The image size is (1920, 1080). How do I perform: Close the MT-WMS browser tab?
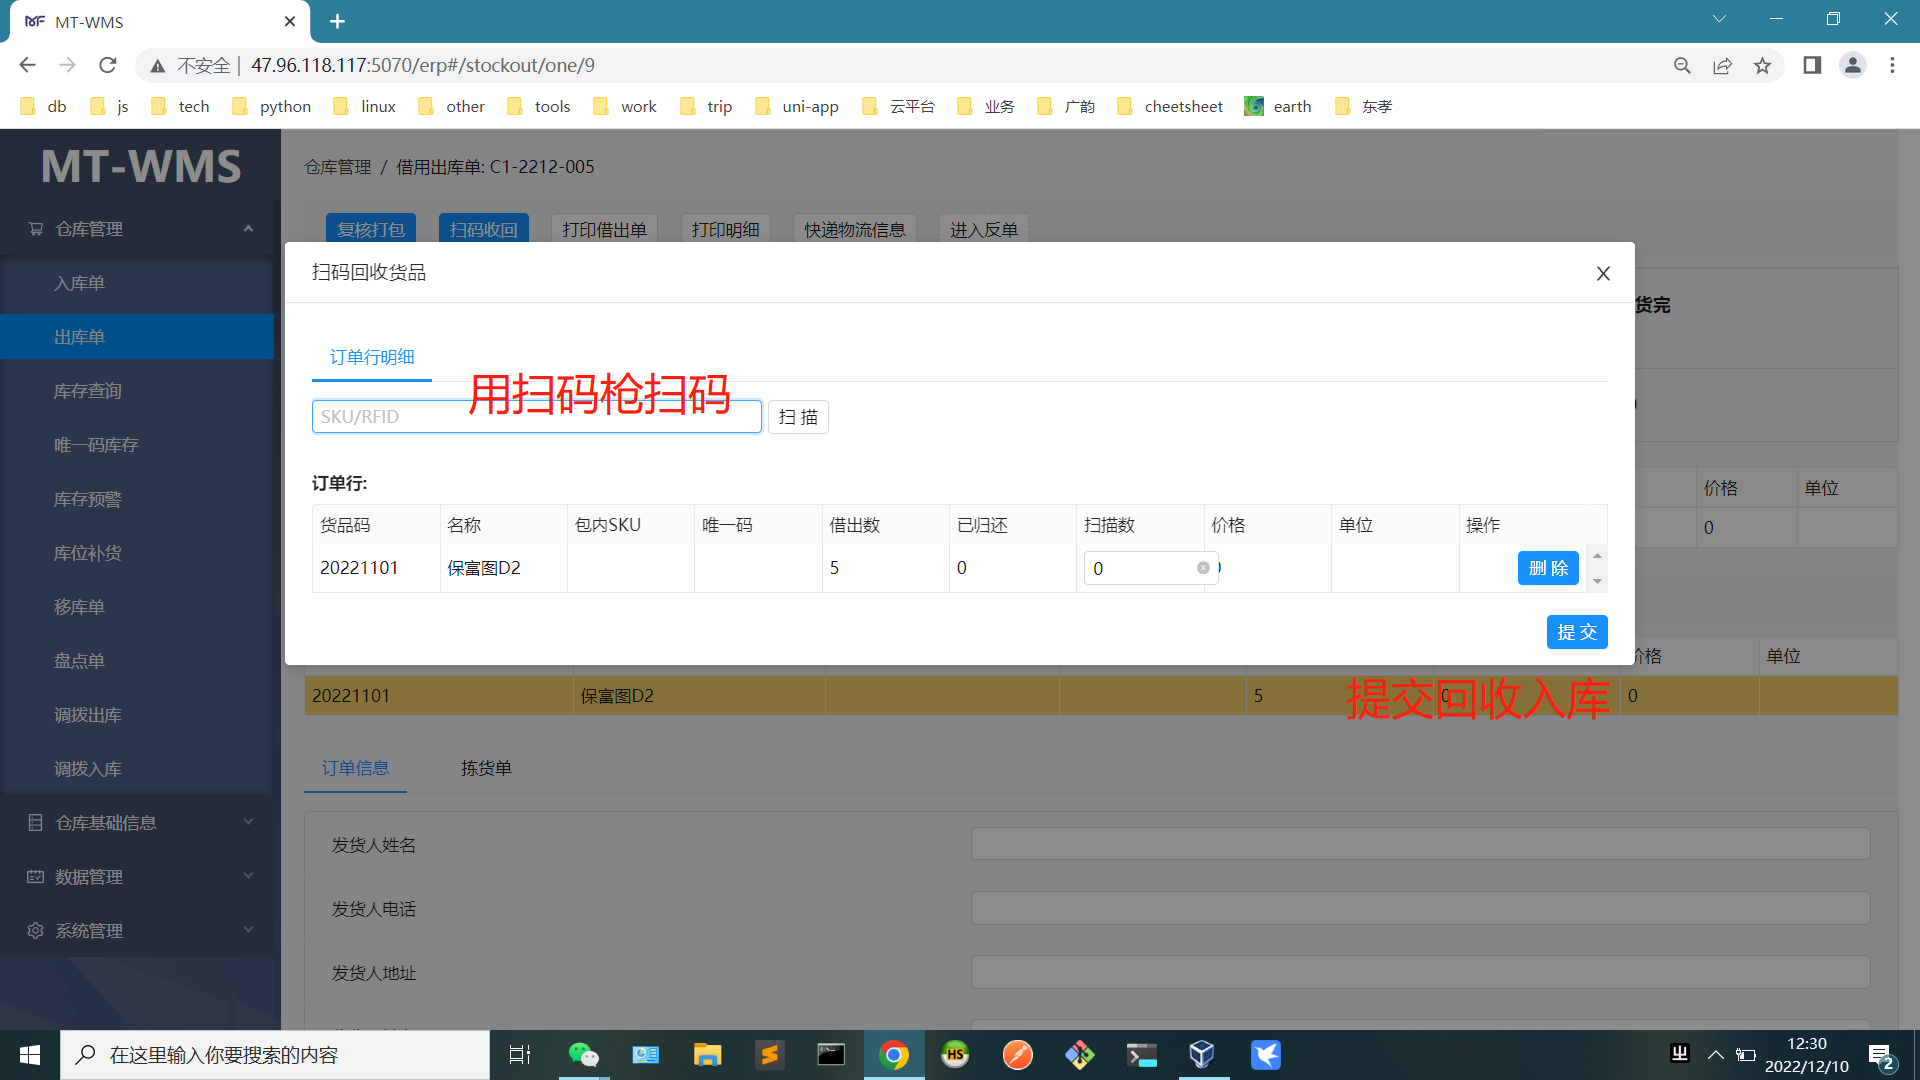click(290, 21)
